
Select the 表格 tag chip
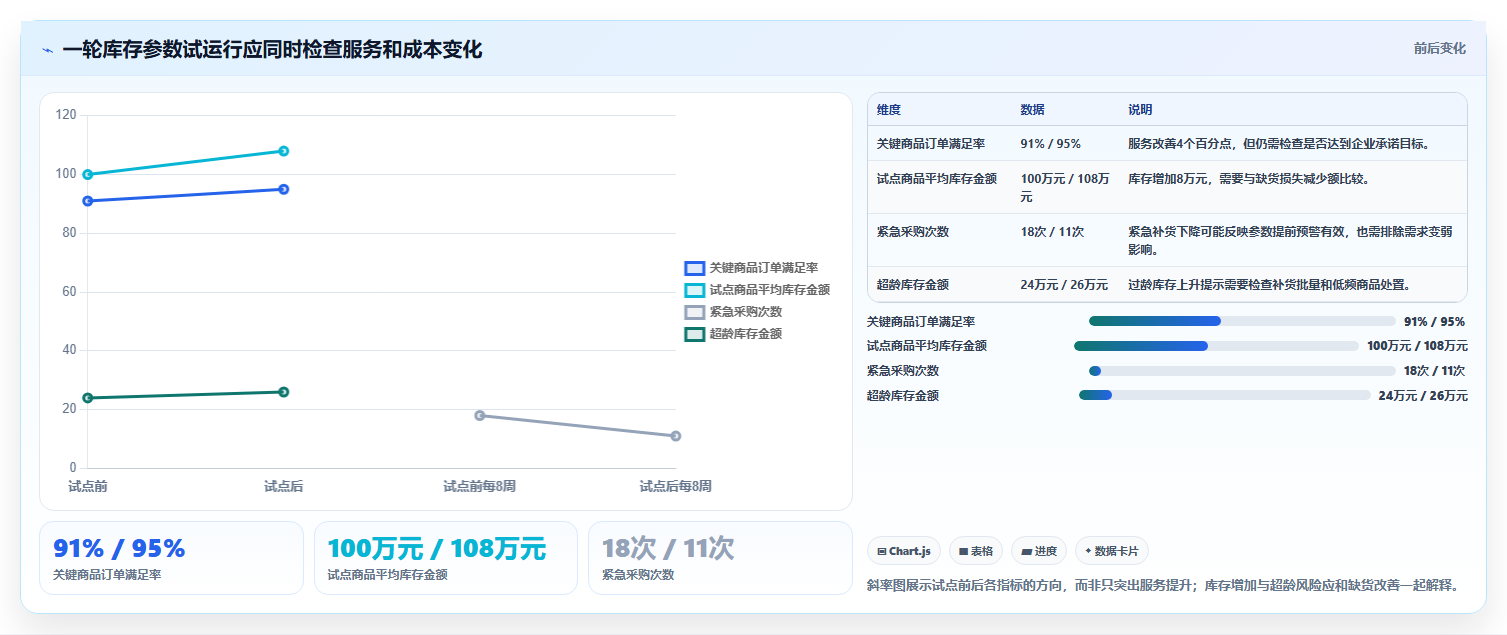976,551
